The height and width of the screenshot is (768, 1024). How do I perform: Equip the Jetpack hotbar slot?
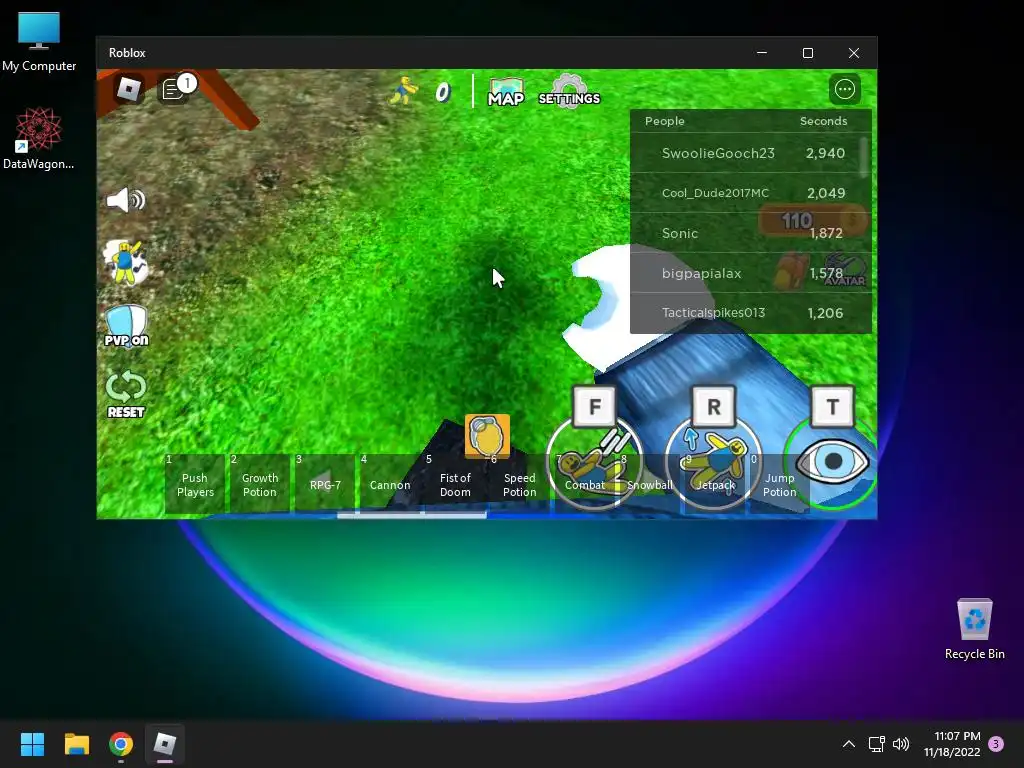click(x=715, y=484)
